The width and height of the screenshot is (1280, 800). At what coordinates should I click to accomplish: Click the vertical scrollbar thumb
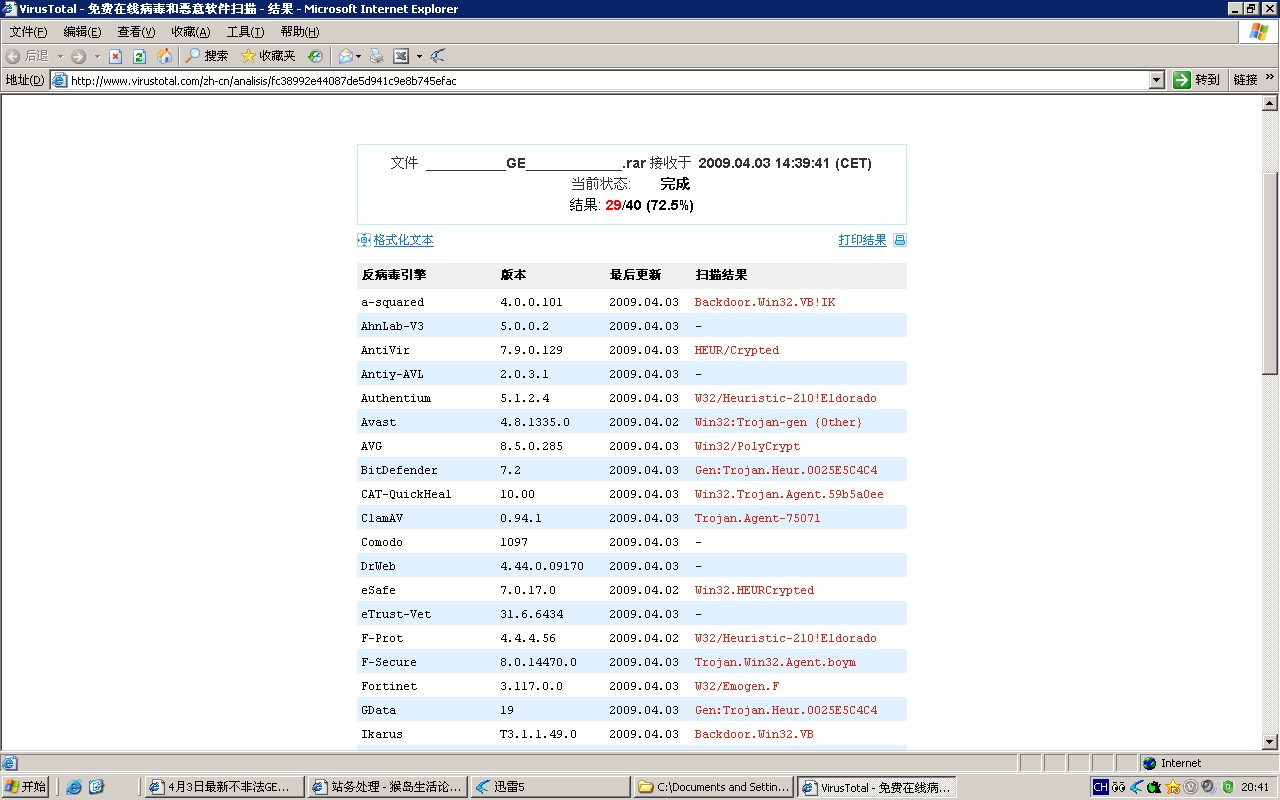[x=1270, y=272]
